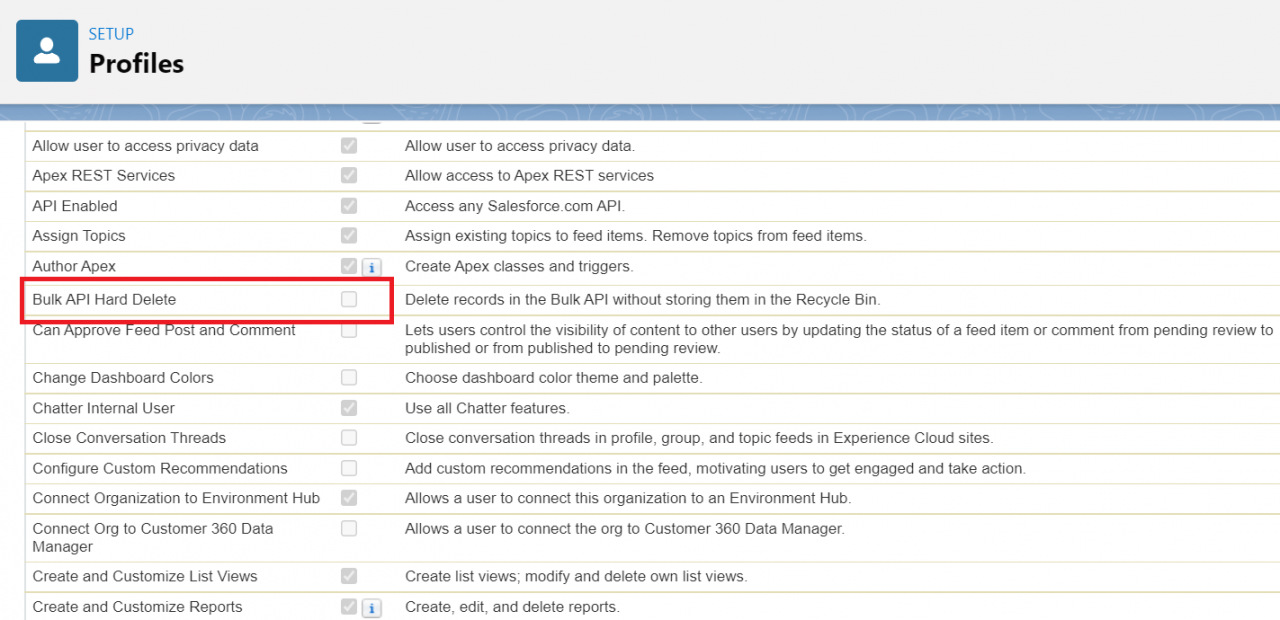Click 'Allow access to Apex REST services' description

[529, 176]
